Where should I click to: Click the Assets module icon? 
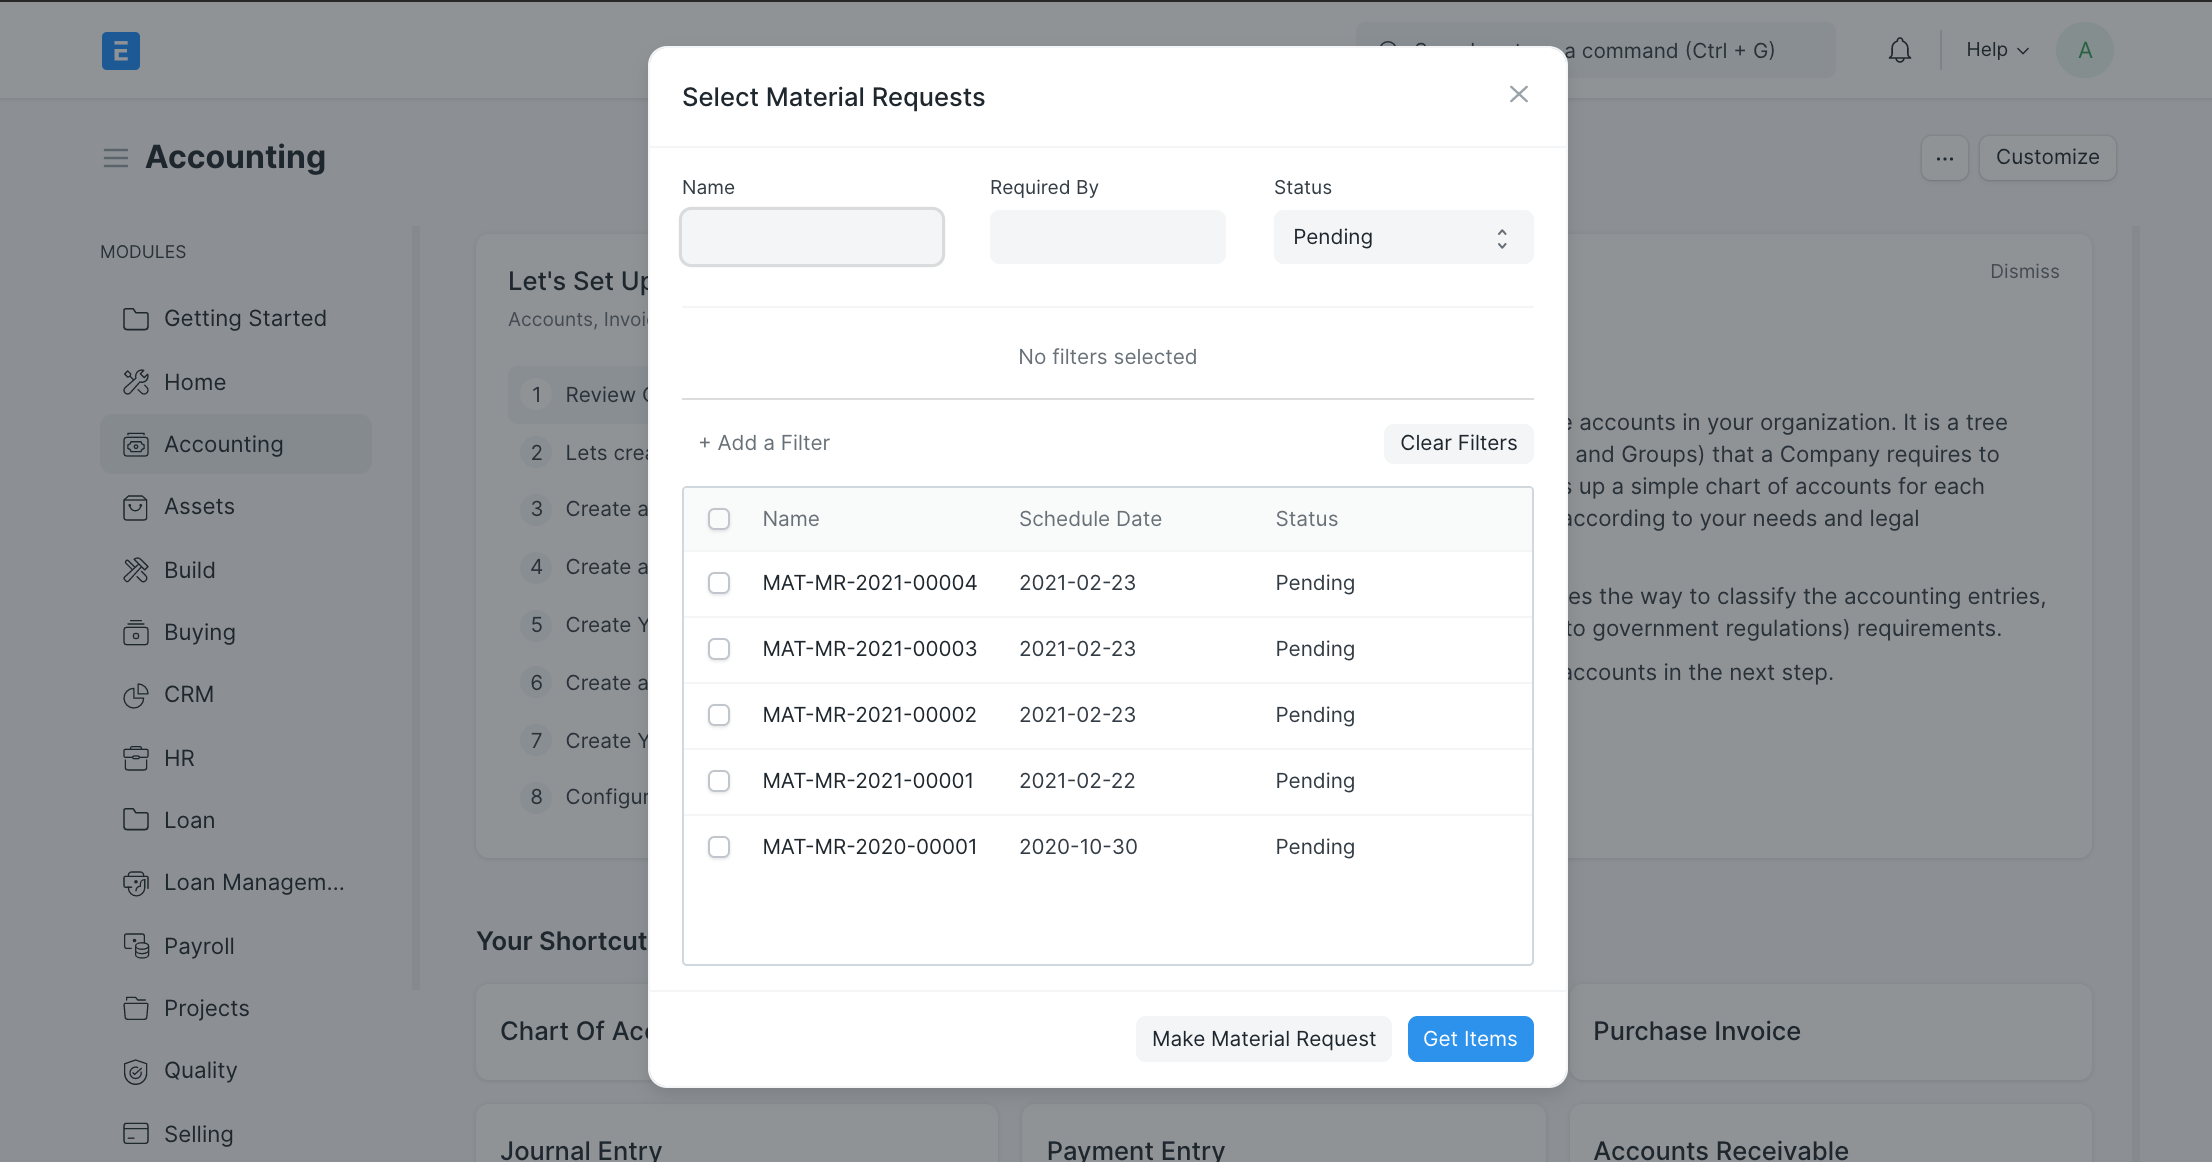click(x=135, y=507)
